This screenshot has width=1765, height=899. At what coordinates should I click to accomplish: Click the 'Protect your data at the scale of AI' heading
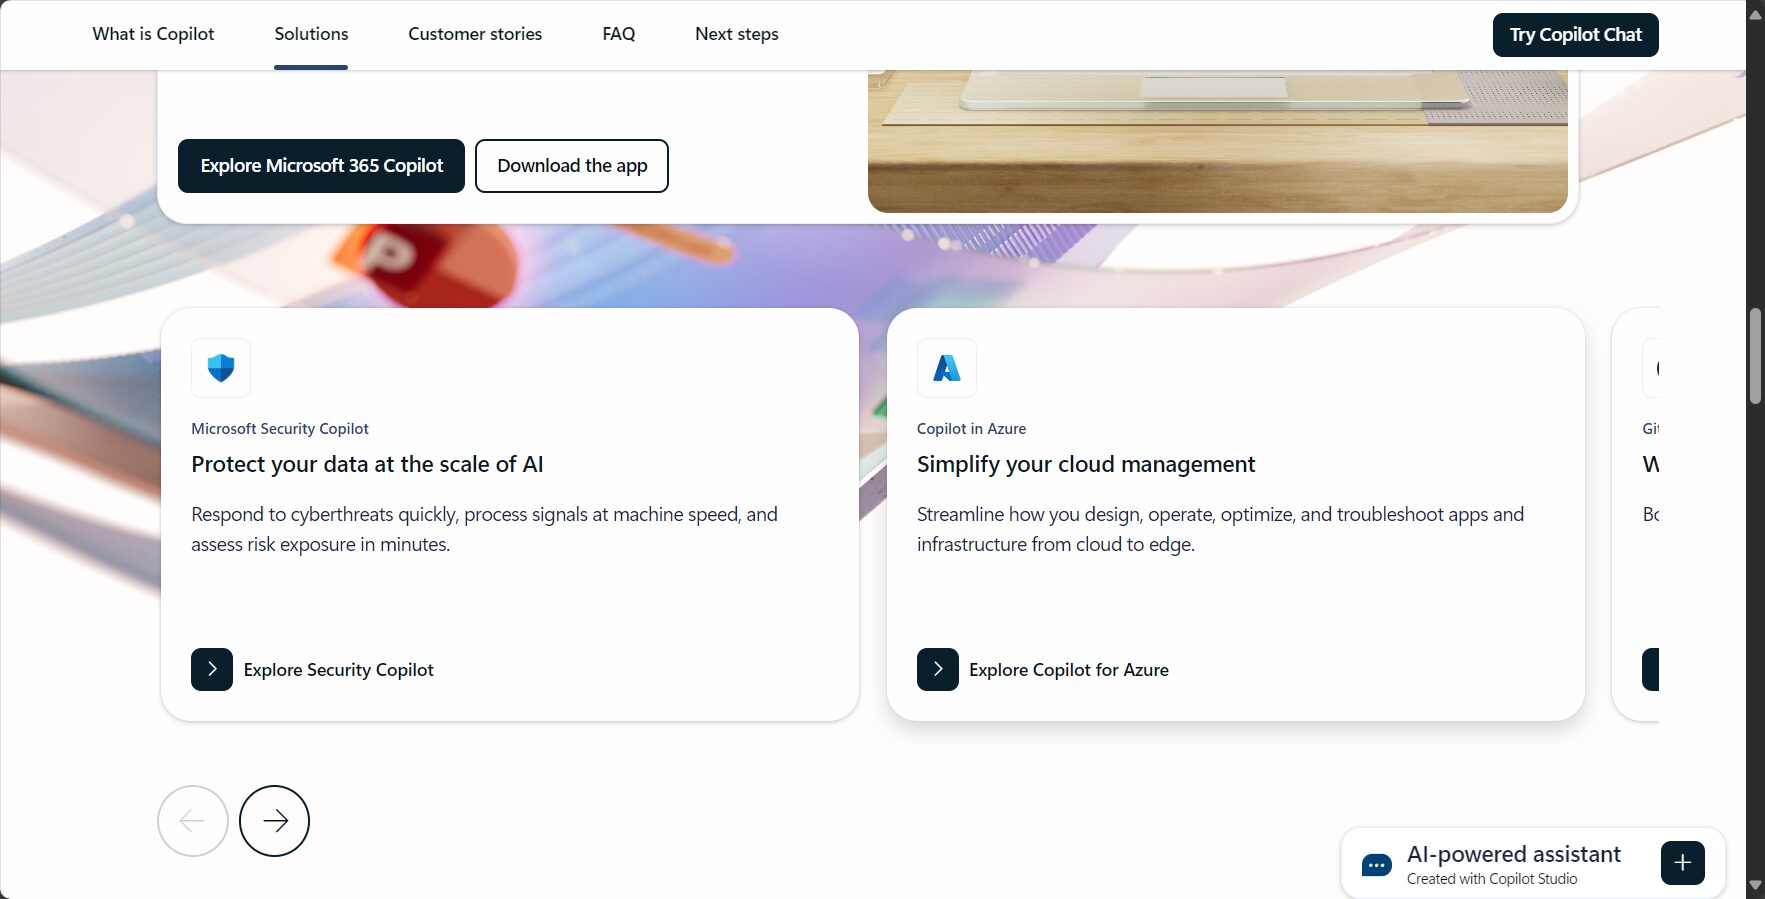(x=367, y=464)
